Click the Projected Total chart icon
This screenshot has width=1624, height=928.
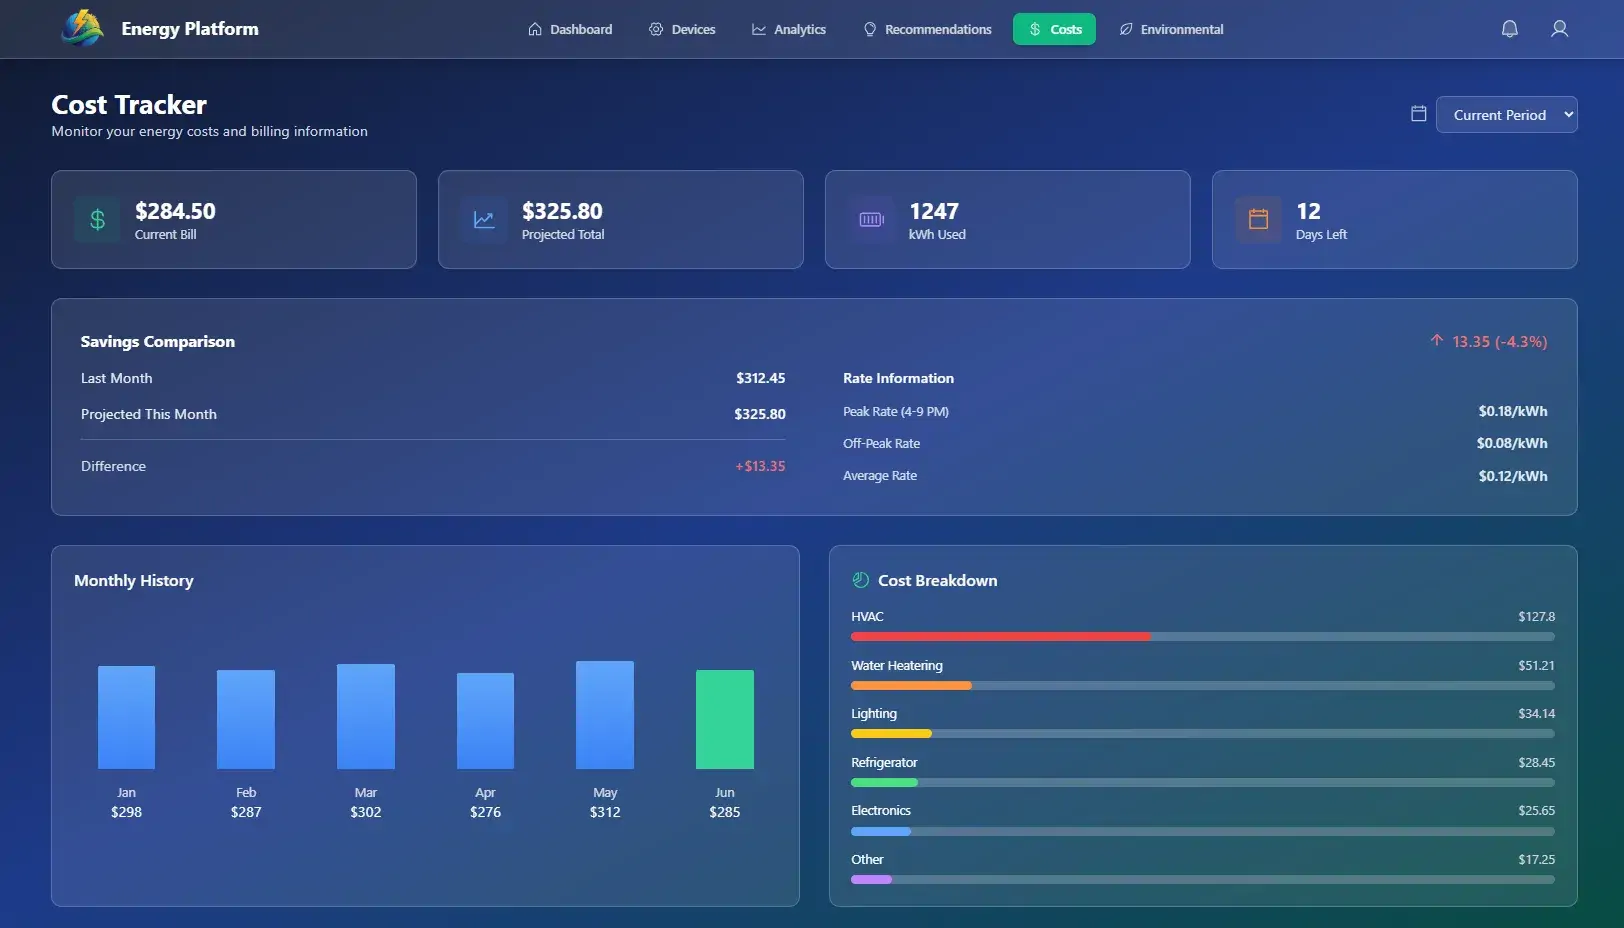pos(484,220)
